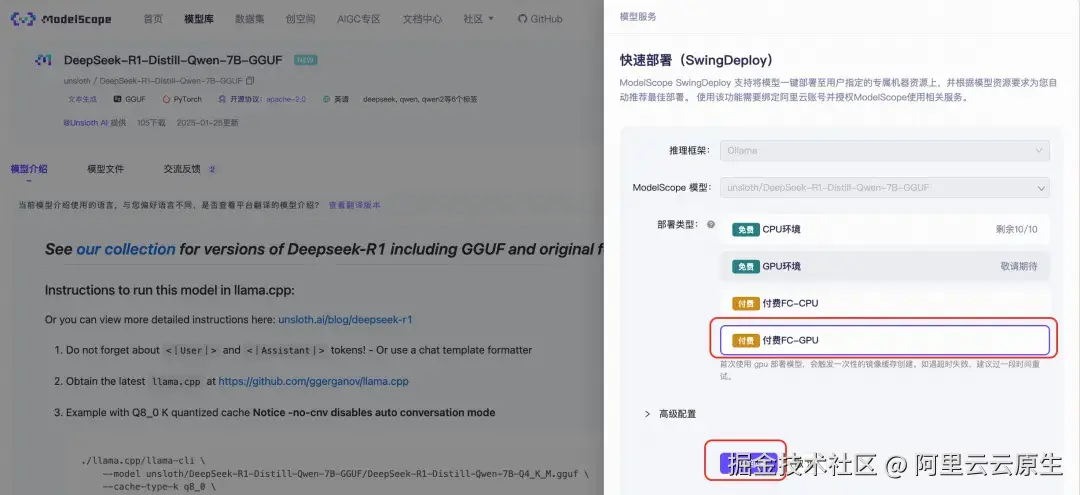
Task: Click the ModelScope logo in the header
Action: pos(61,19)
